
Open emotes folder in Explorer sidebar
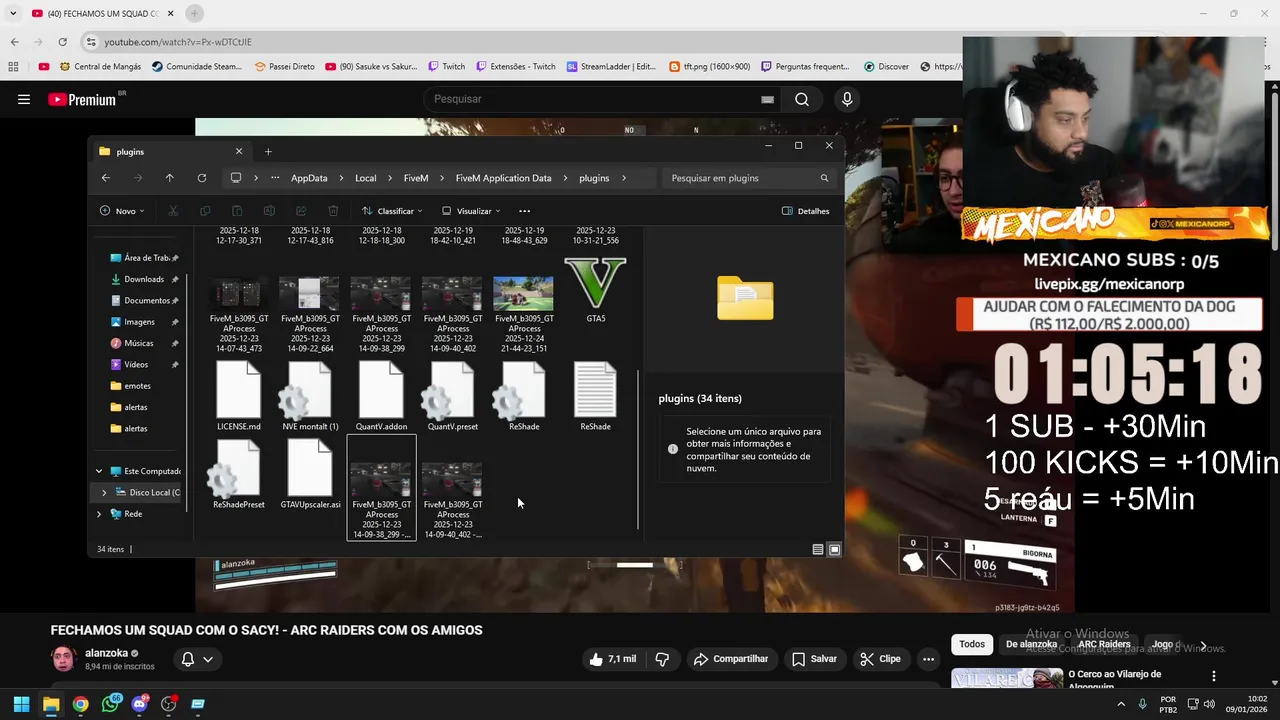point(138,386)
